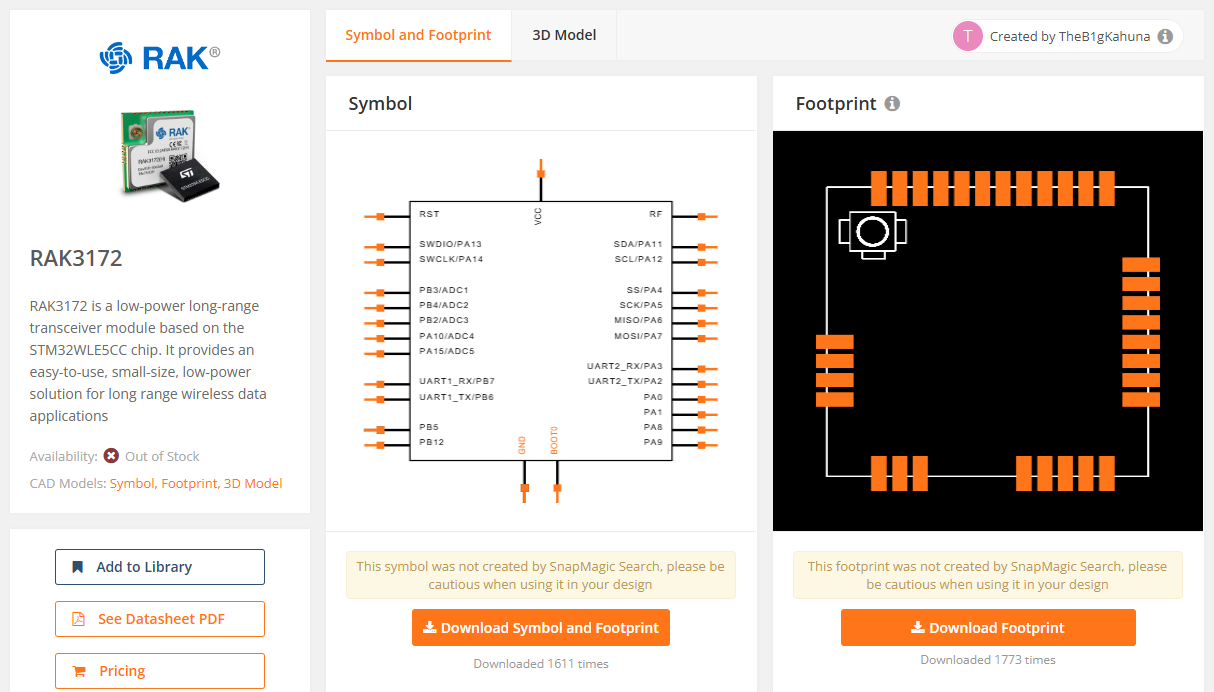The image size is (1214, 692).
Task: Click the symbol schematic preview
Action: pyautogui.click(x=541, y=331)
